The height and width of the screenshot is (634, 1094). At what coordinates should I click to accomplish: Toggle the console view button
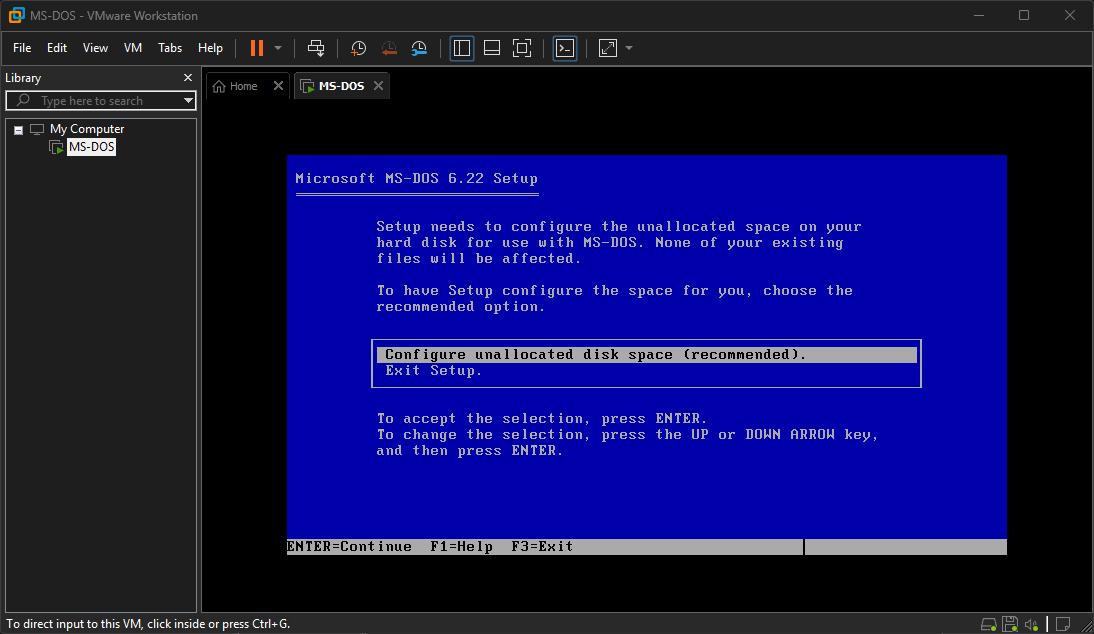coord(565,48)
